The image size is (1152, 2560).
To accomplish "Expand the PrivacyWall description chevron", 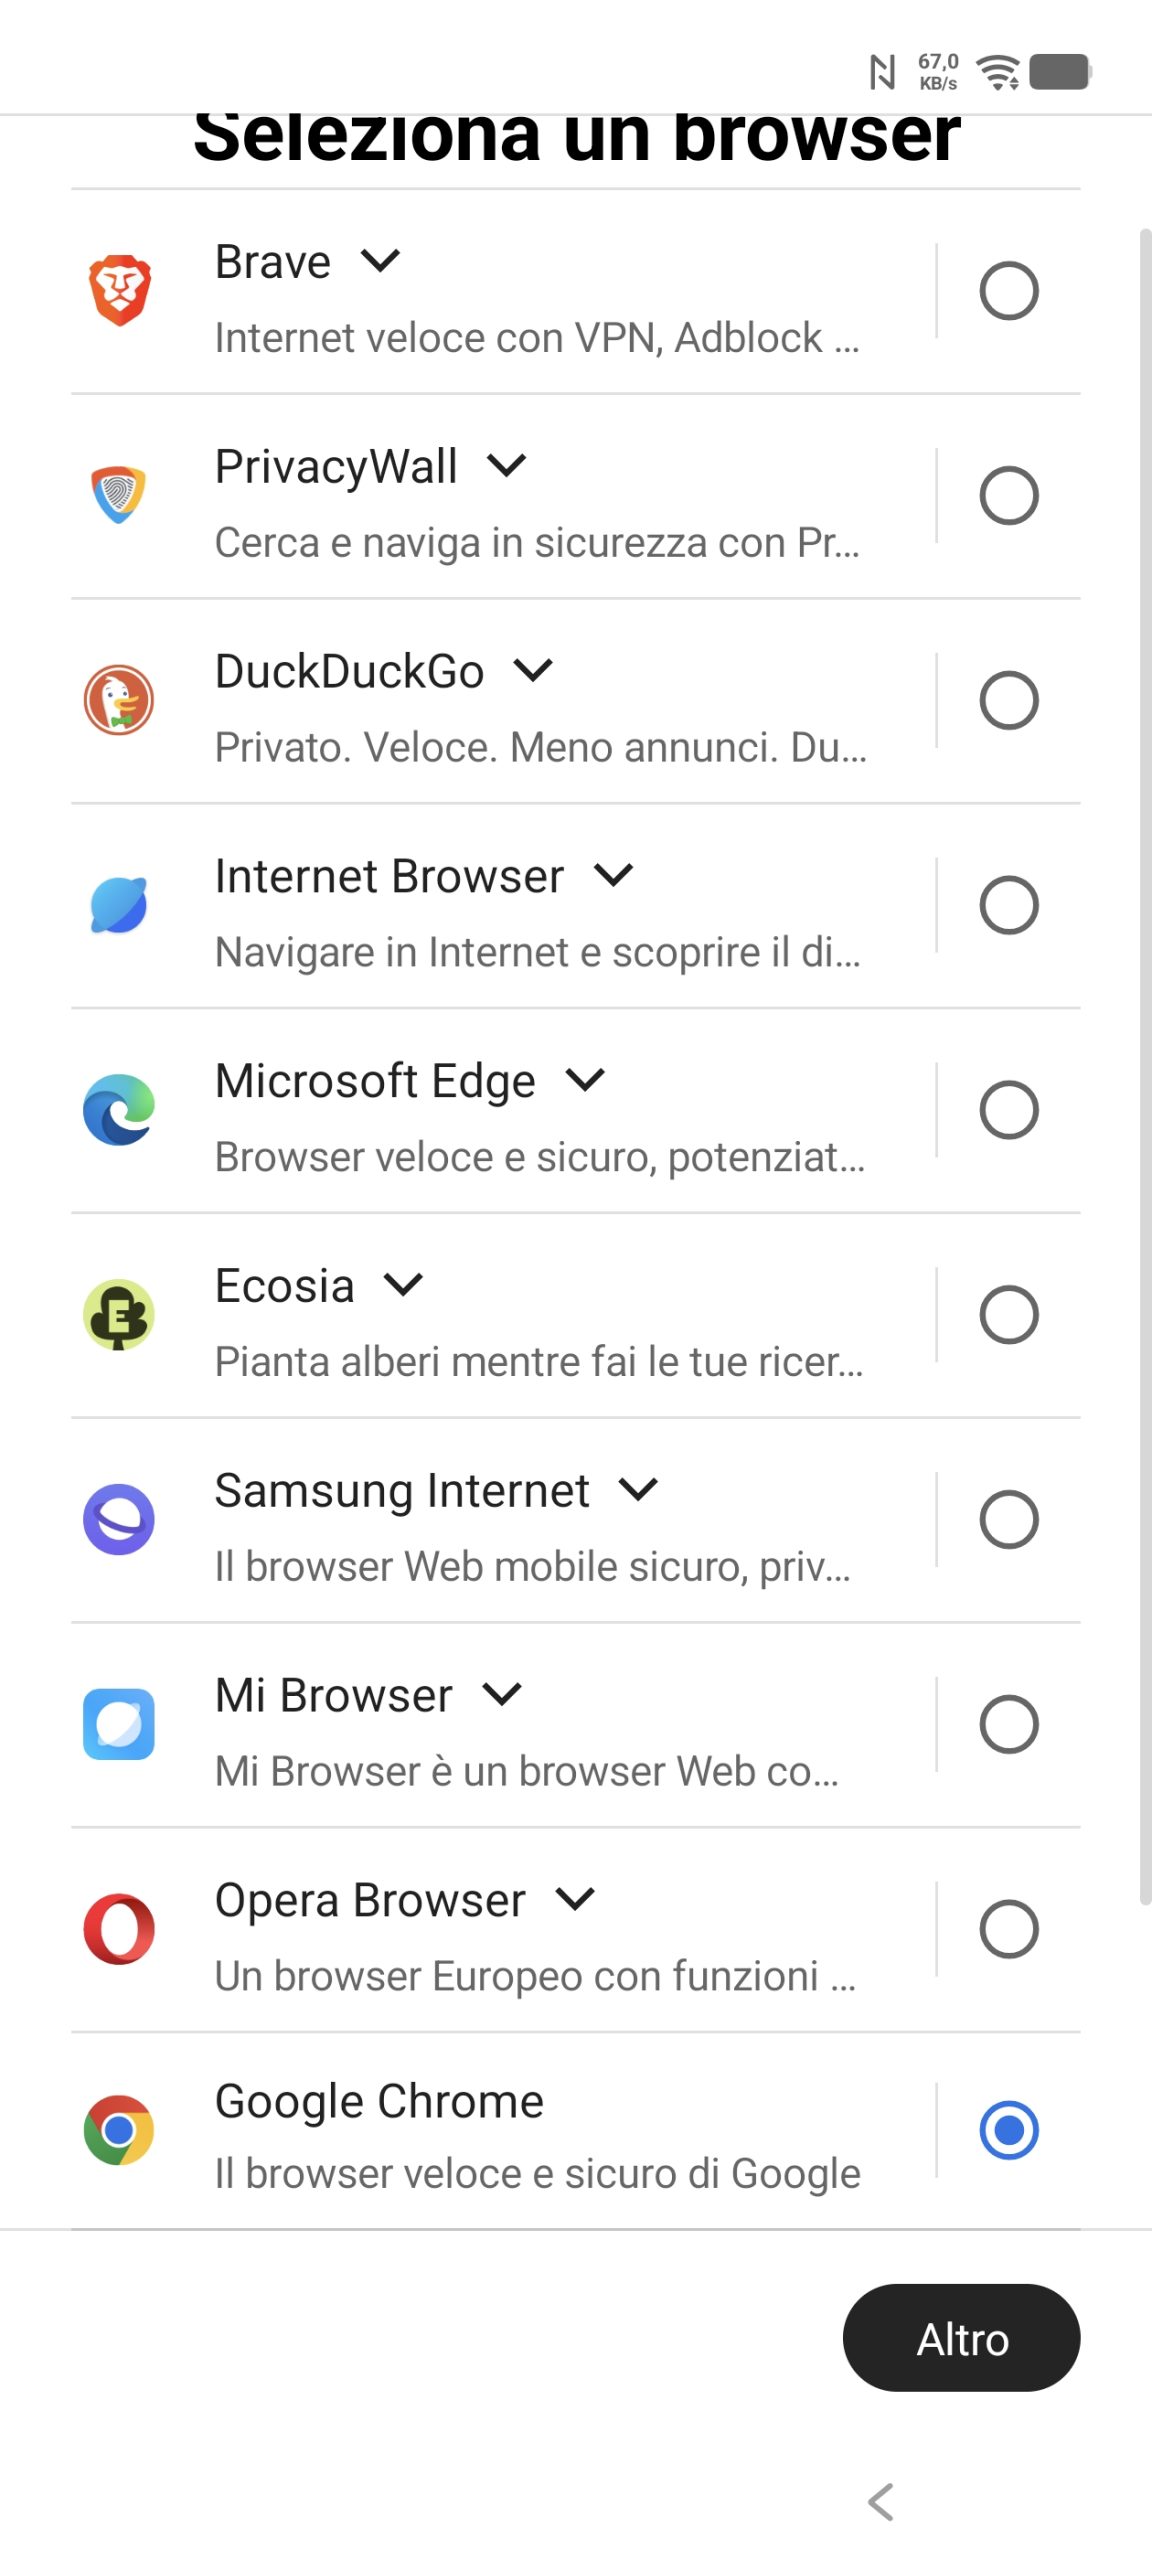I will (507, 466).
